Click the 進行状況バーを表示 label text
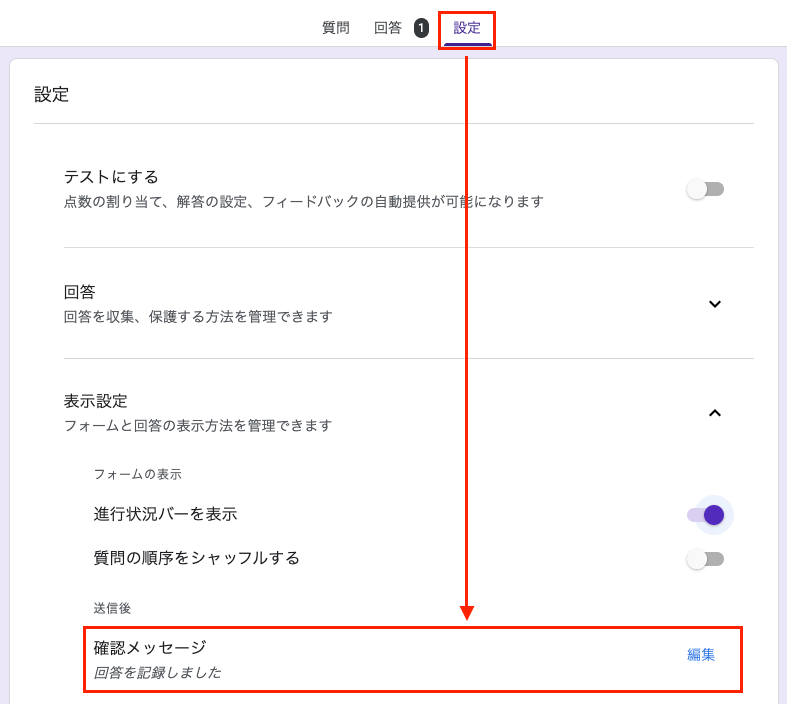The image size is (787, 704). click(x=165, y=514)
